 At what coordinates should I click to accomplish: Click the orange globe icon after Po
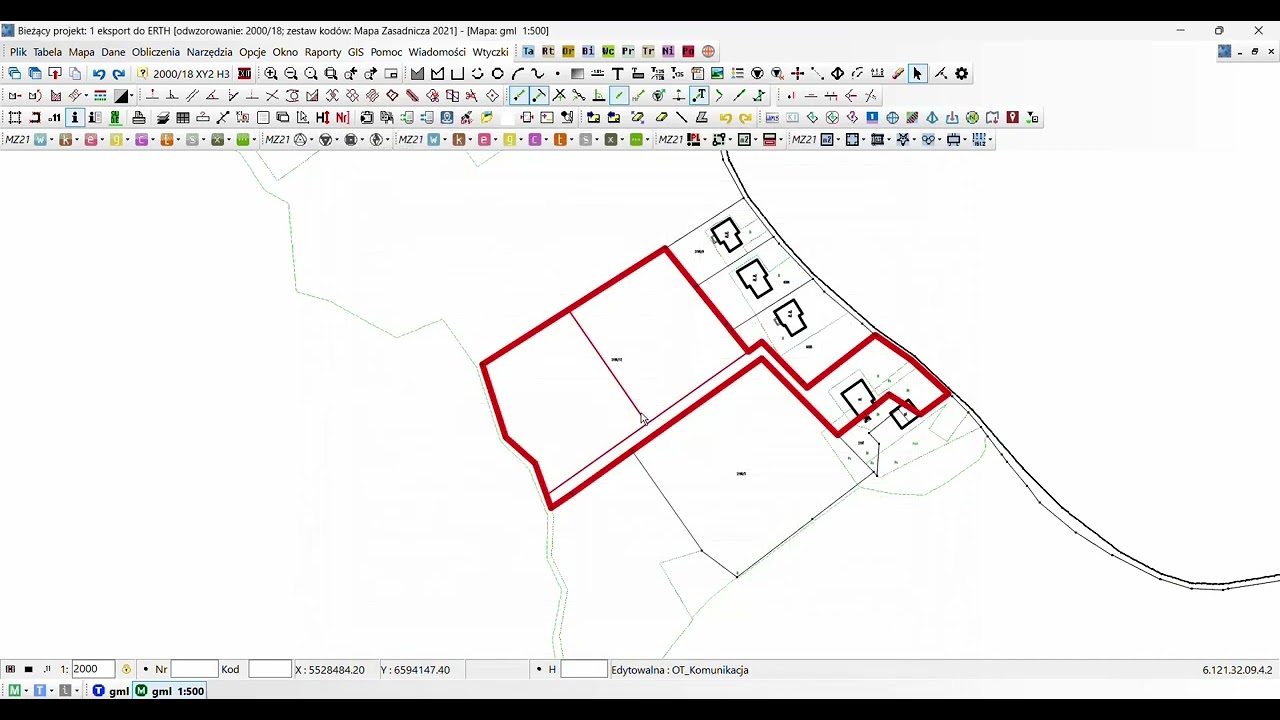[708, 51]
